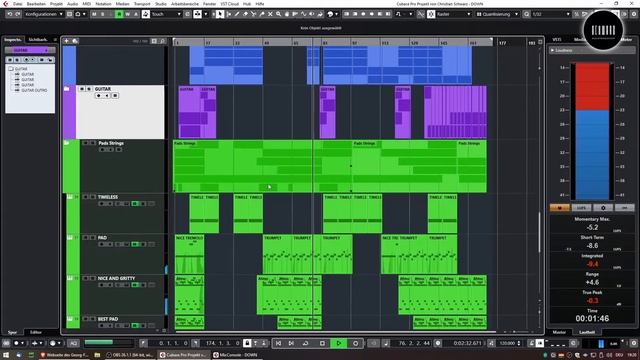Click the orange reset button under loudness meter

560,208
